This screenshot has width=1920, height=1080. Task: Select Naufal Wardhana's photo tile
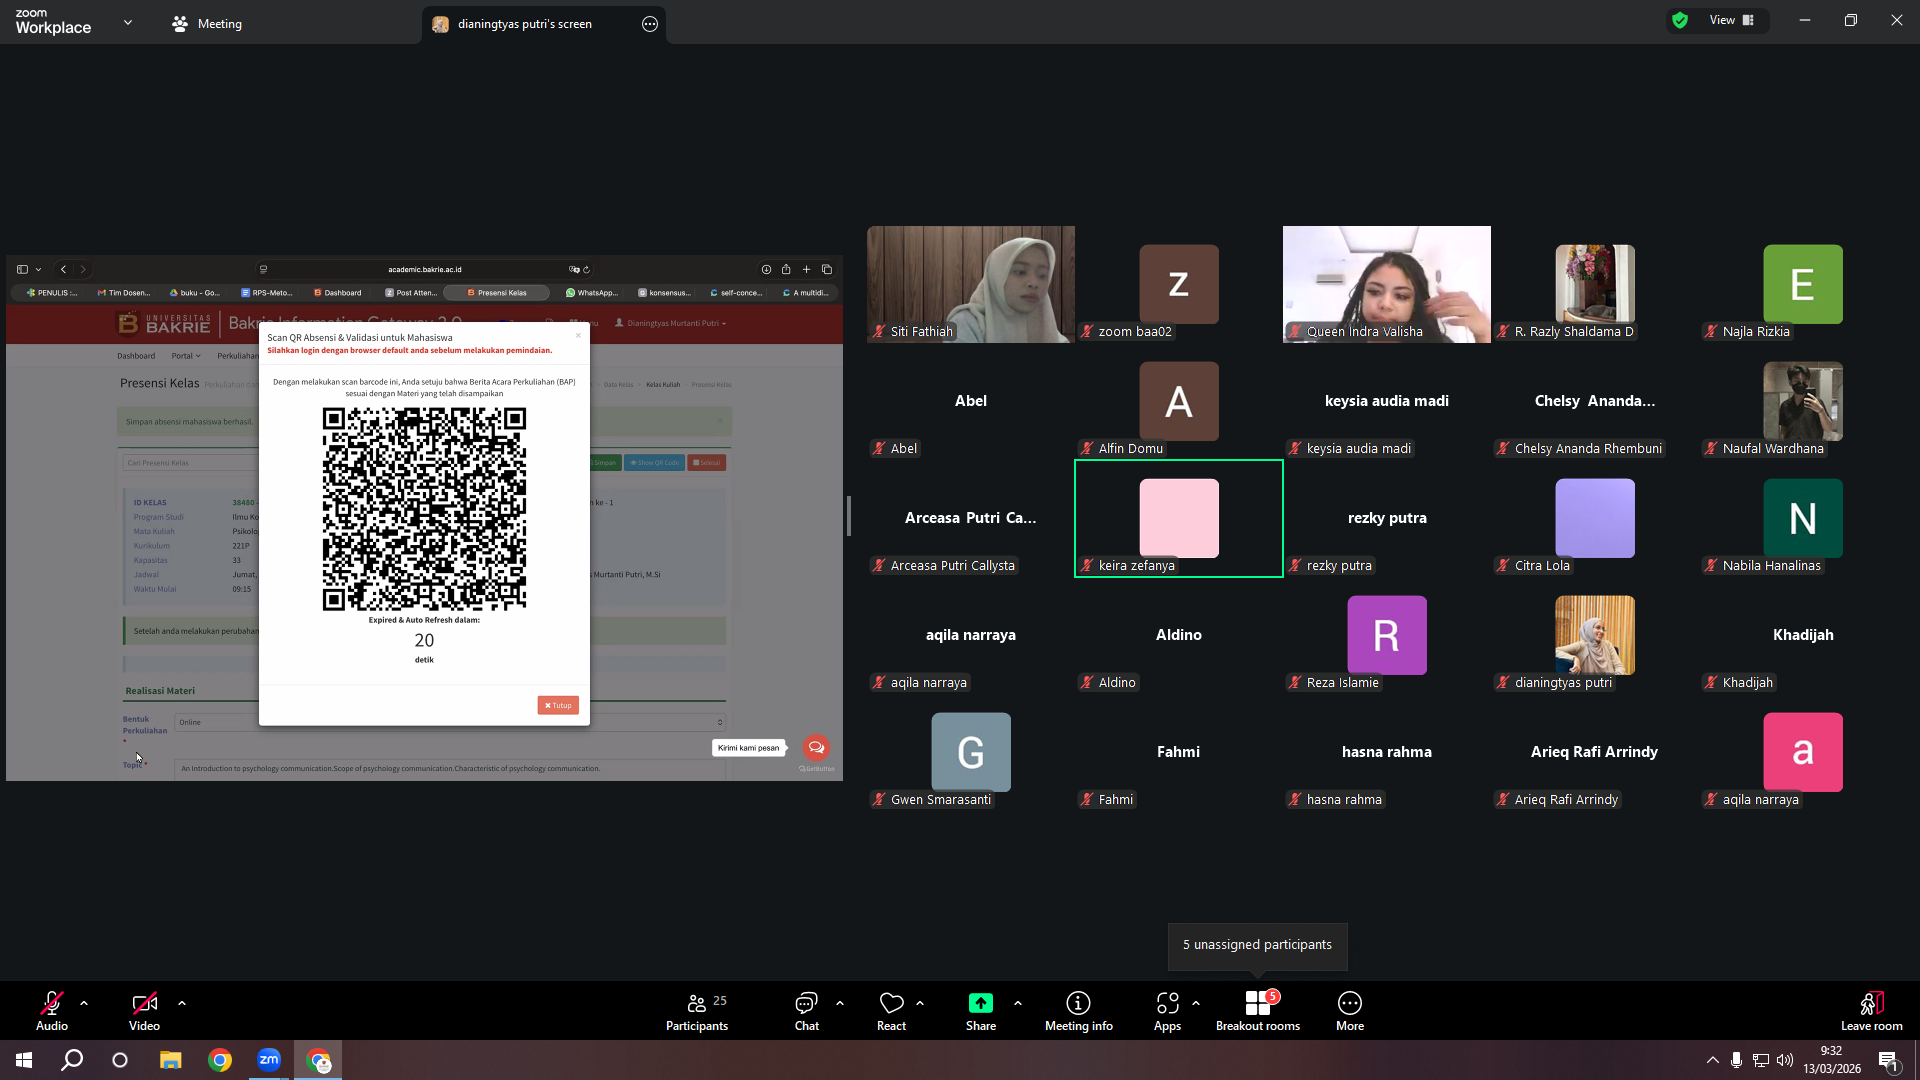click(1803, 401)
